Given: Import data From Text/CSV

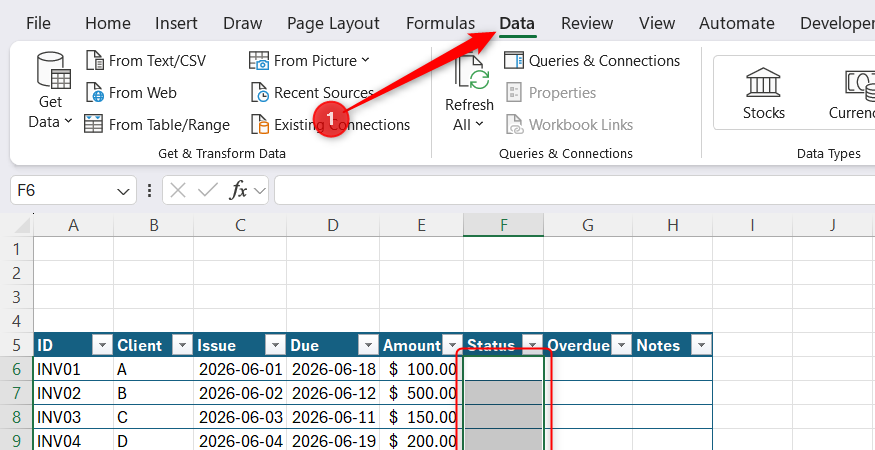Looking at the screenshot, I should [146, 60].
